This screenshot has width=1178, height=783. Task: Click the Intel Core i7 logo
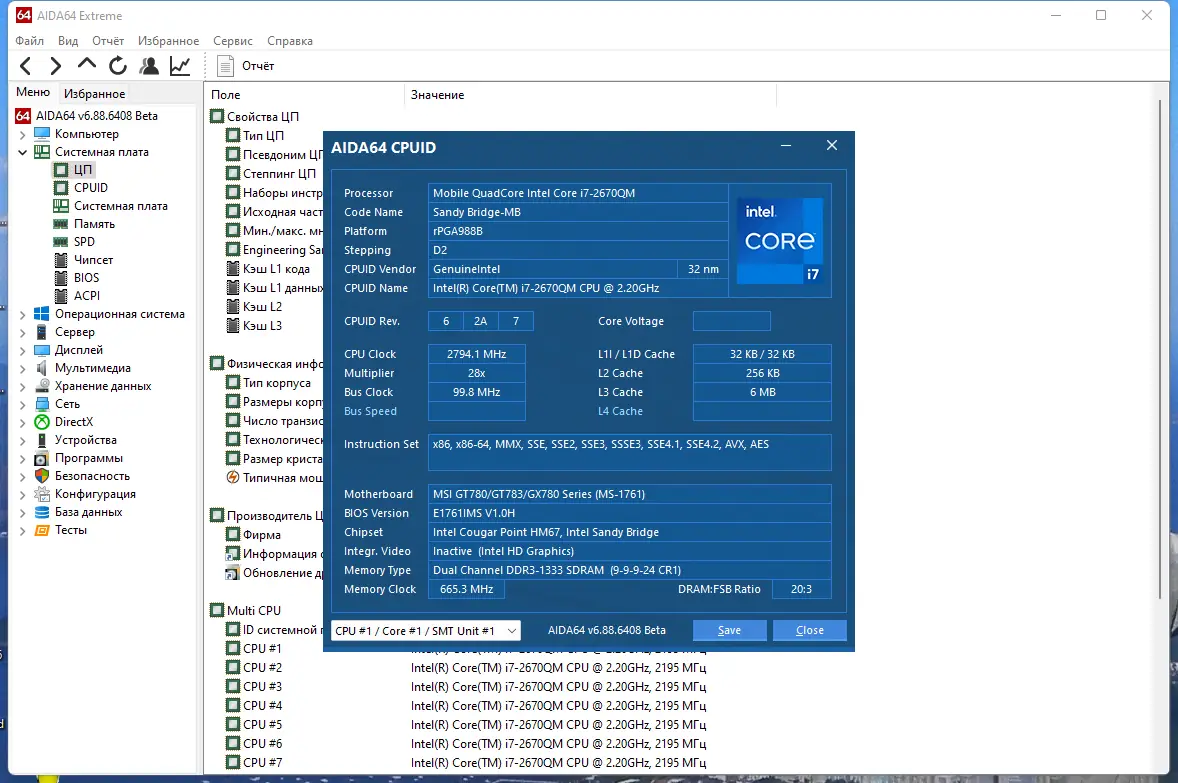(780, 240)
